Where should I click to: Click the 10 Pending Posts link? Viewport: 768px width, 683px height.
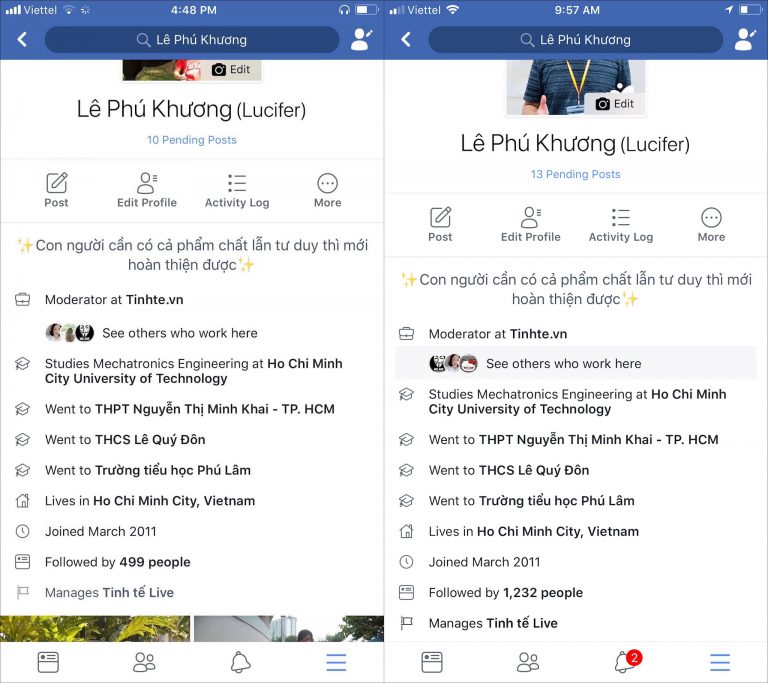pyautogui.click(x=192, y=140)
